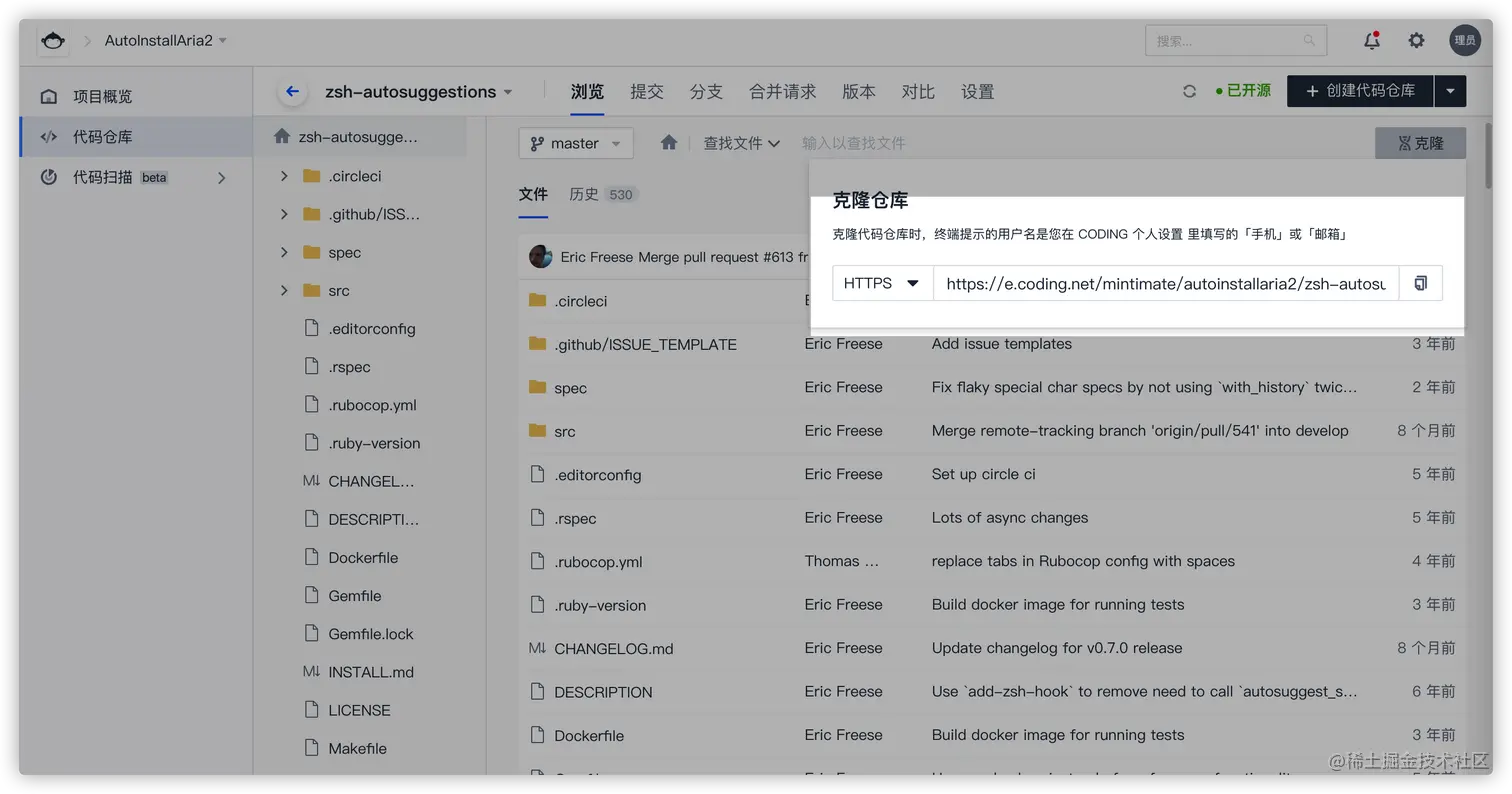Click the 代码仓库 code icon in sidebar
The width and height of the screenshot is (1512, 794).
coord(49,137)
